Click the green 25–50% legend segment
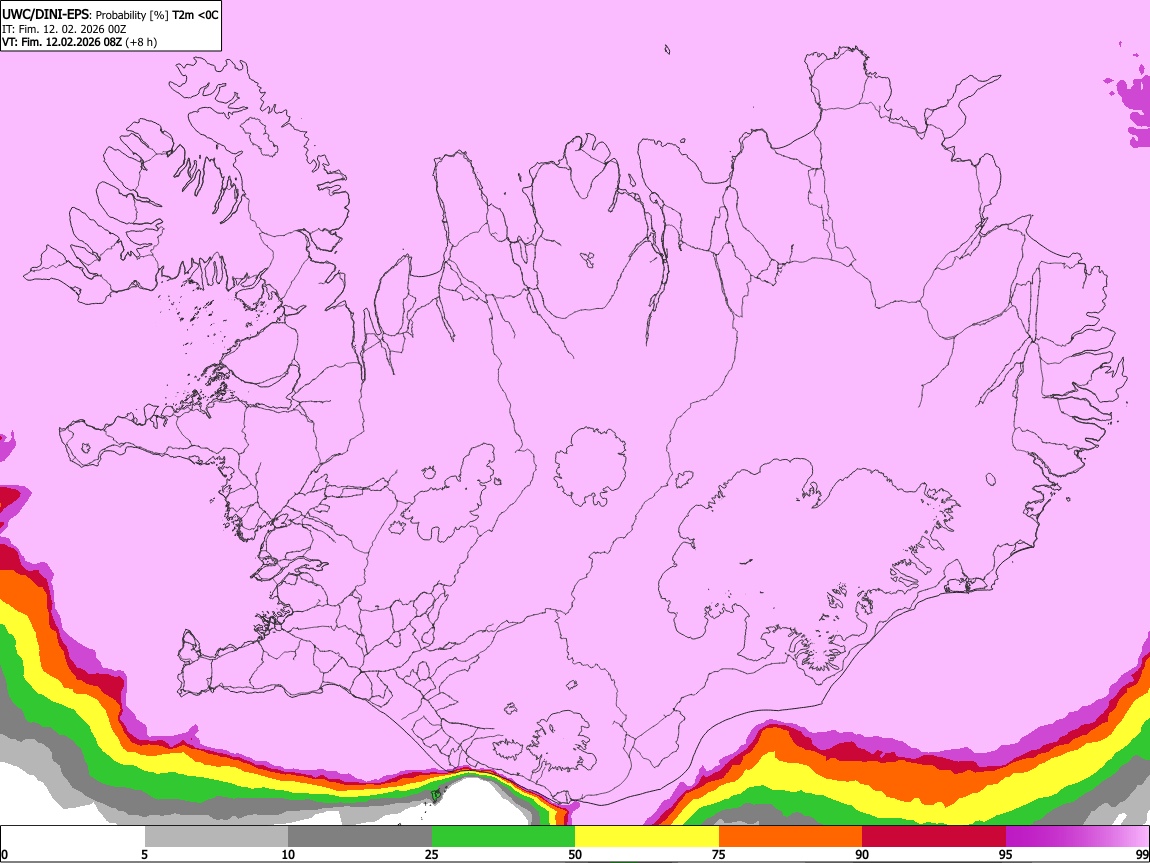The image size is (1150, 863). pyautogui.click(x=503, y=837)
